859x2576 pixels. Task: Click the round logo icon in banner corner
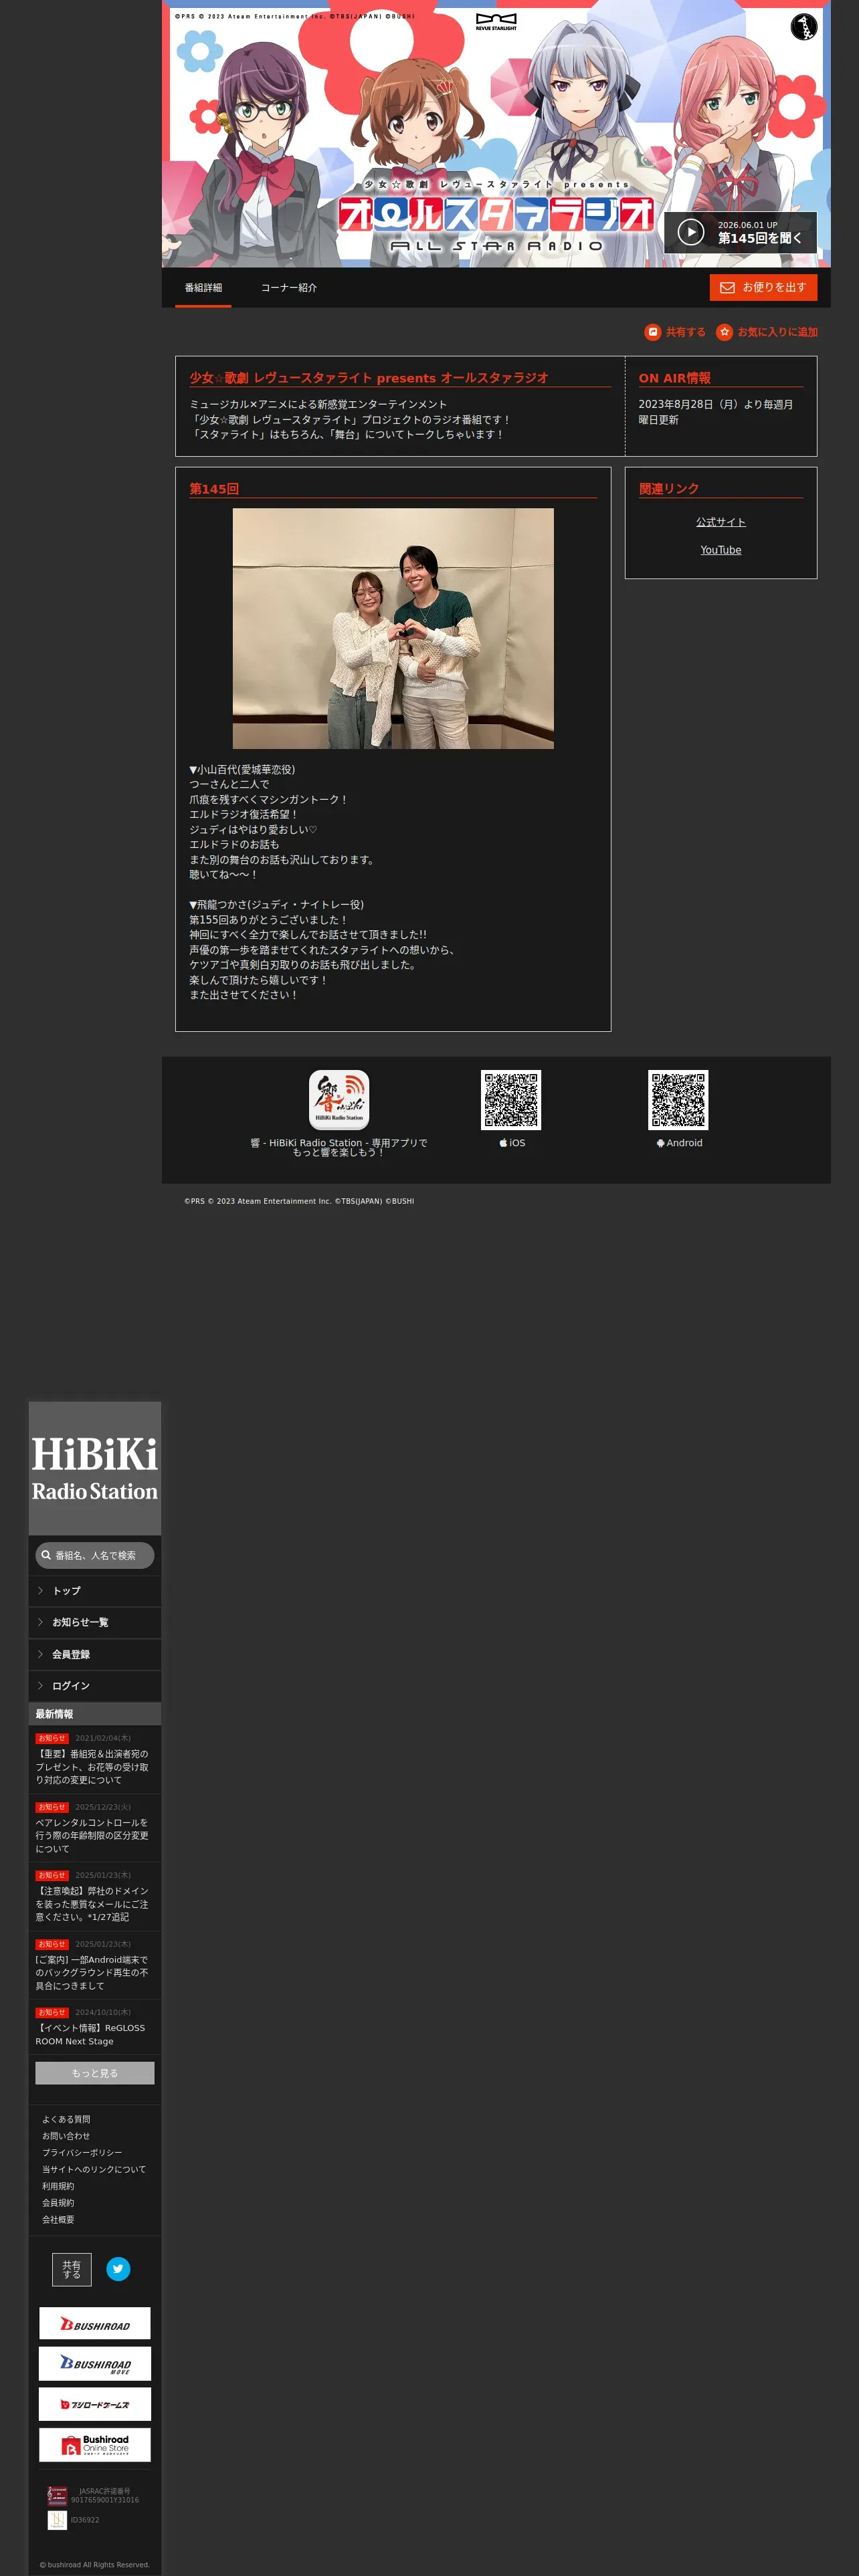(x=803, y=27)
